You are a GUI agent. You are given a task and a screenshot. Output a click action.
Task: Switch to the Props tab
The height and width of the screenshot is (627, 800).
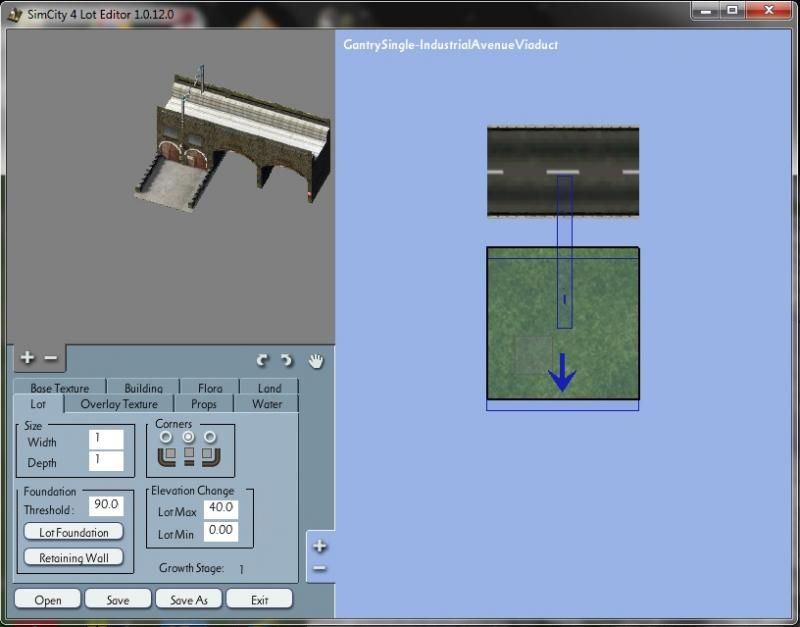pyautogui.click(x=204, y=404)
